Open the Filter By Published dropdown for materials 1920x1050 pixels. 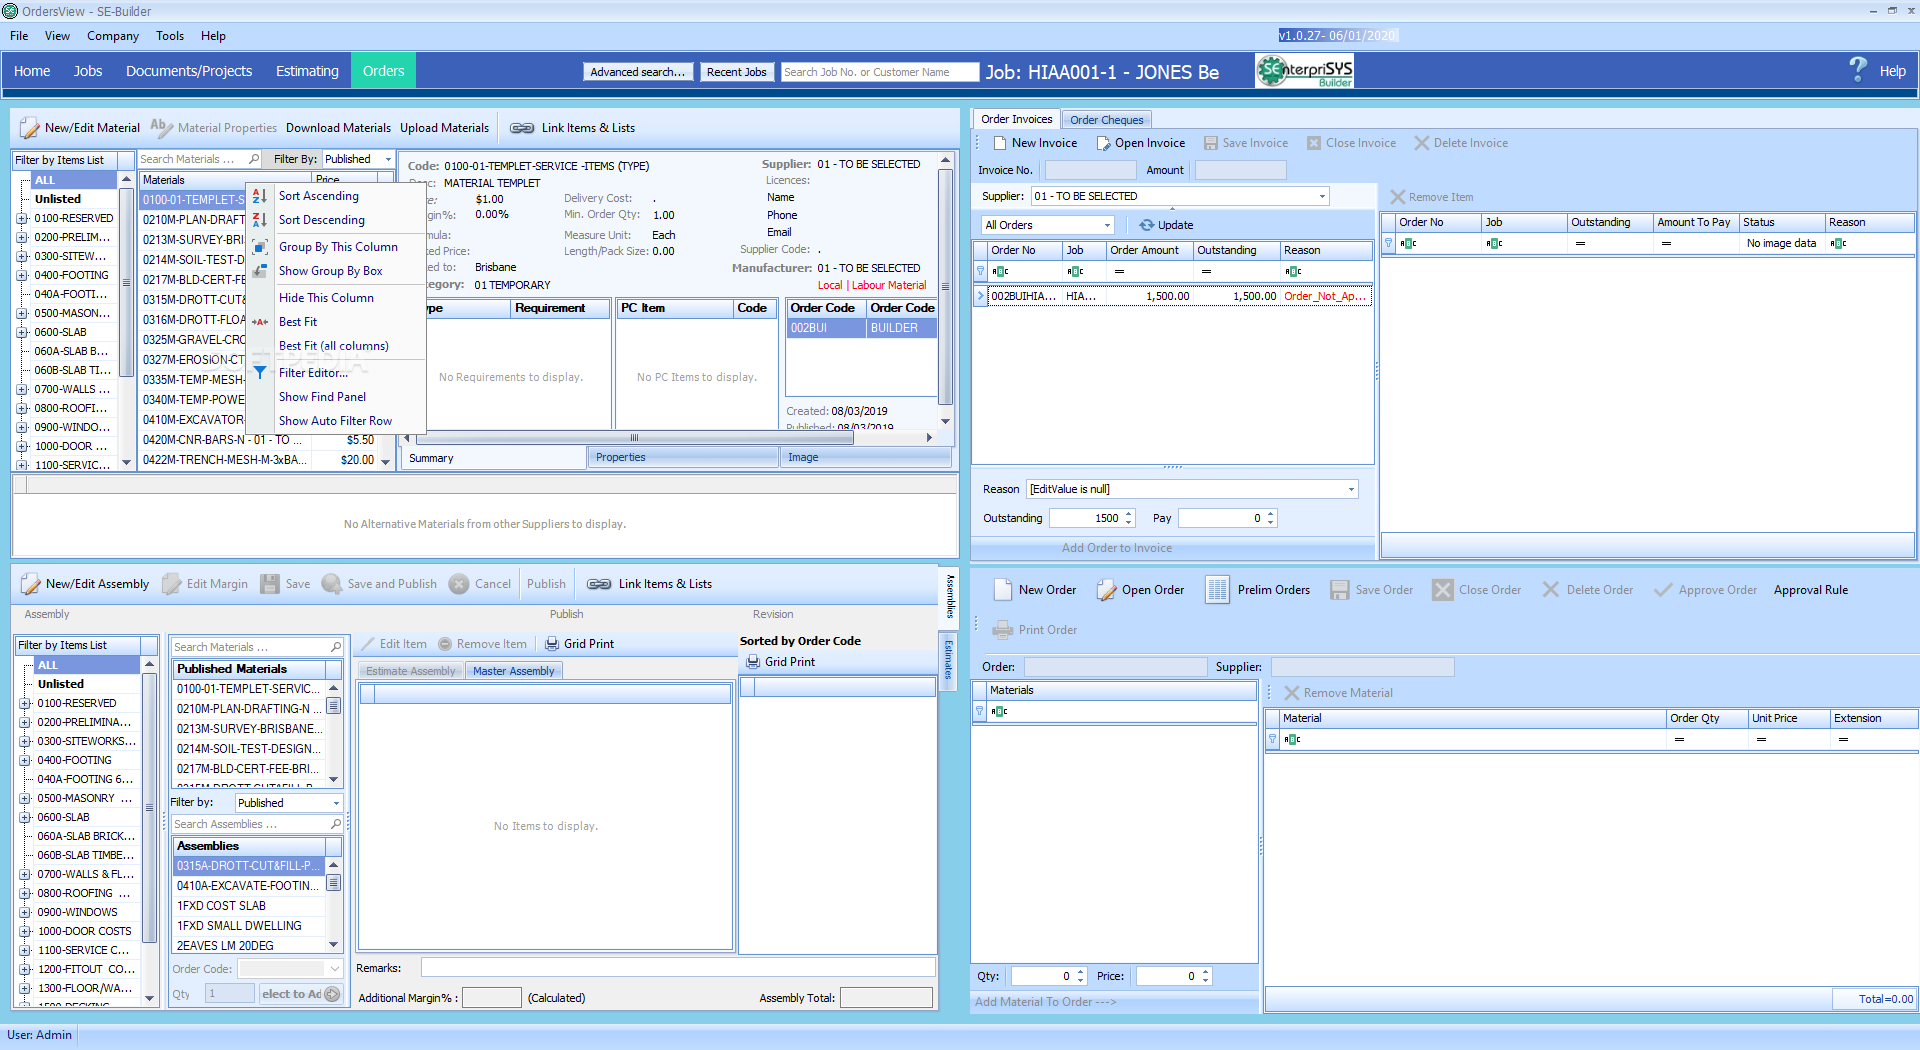[388, 159]
